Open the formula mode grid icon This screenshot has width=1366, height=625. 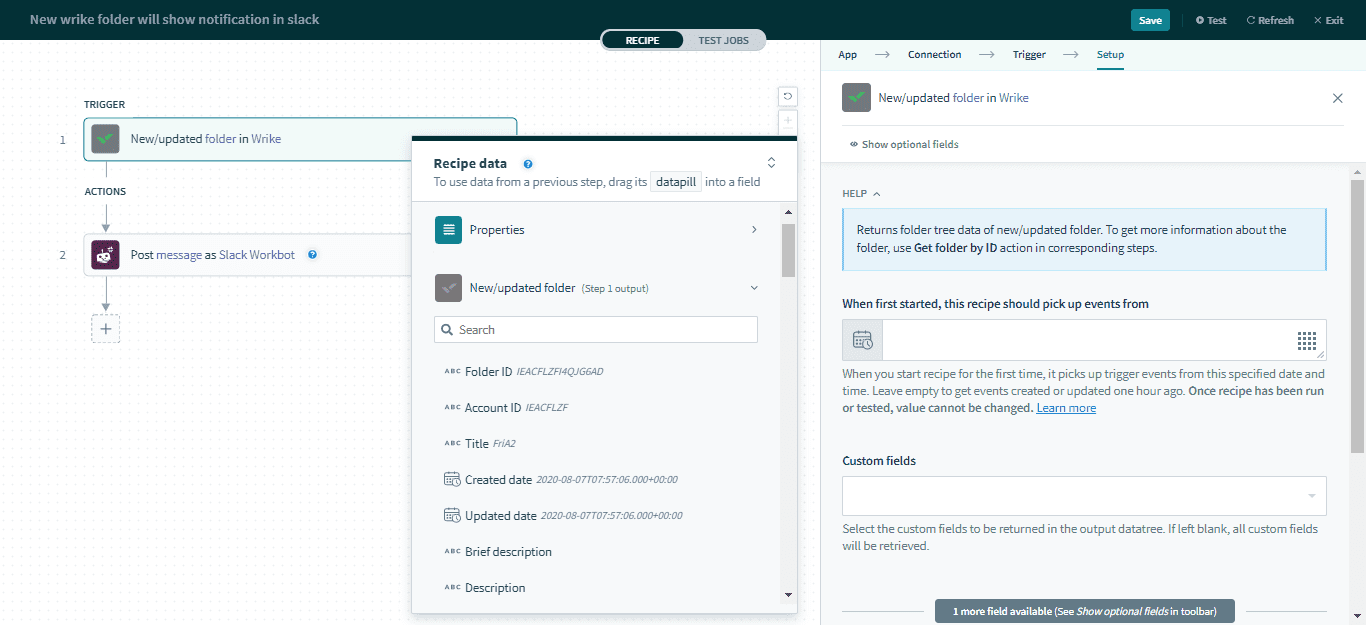pos(1307,340)
